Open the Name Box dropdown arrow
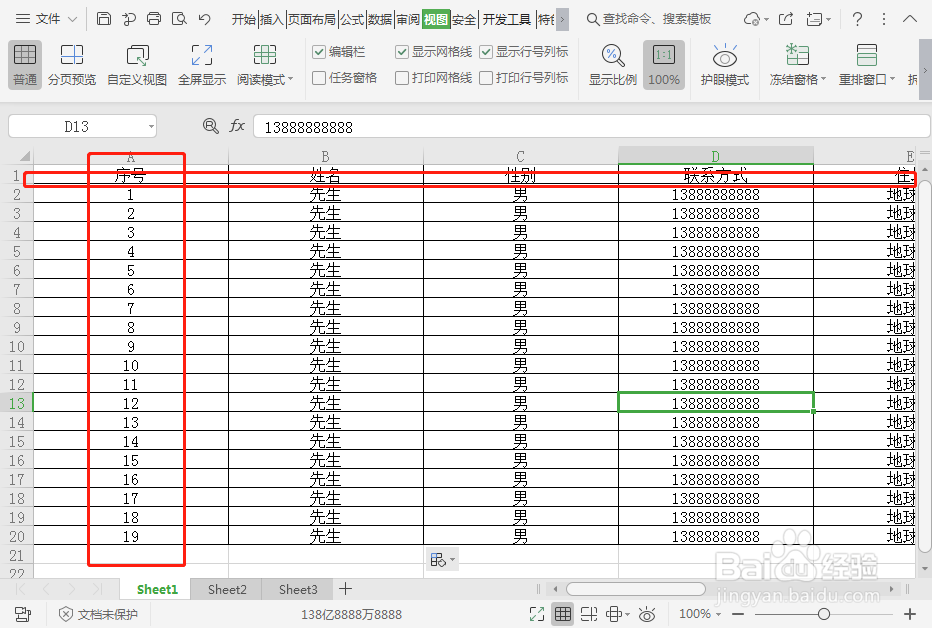Screen dimensions: 932x628 pos(151,126)
